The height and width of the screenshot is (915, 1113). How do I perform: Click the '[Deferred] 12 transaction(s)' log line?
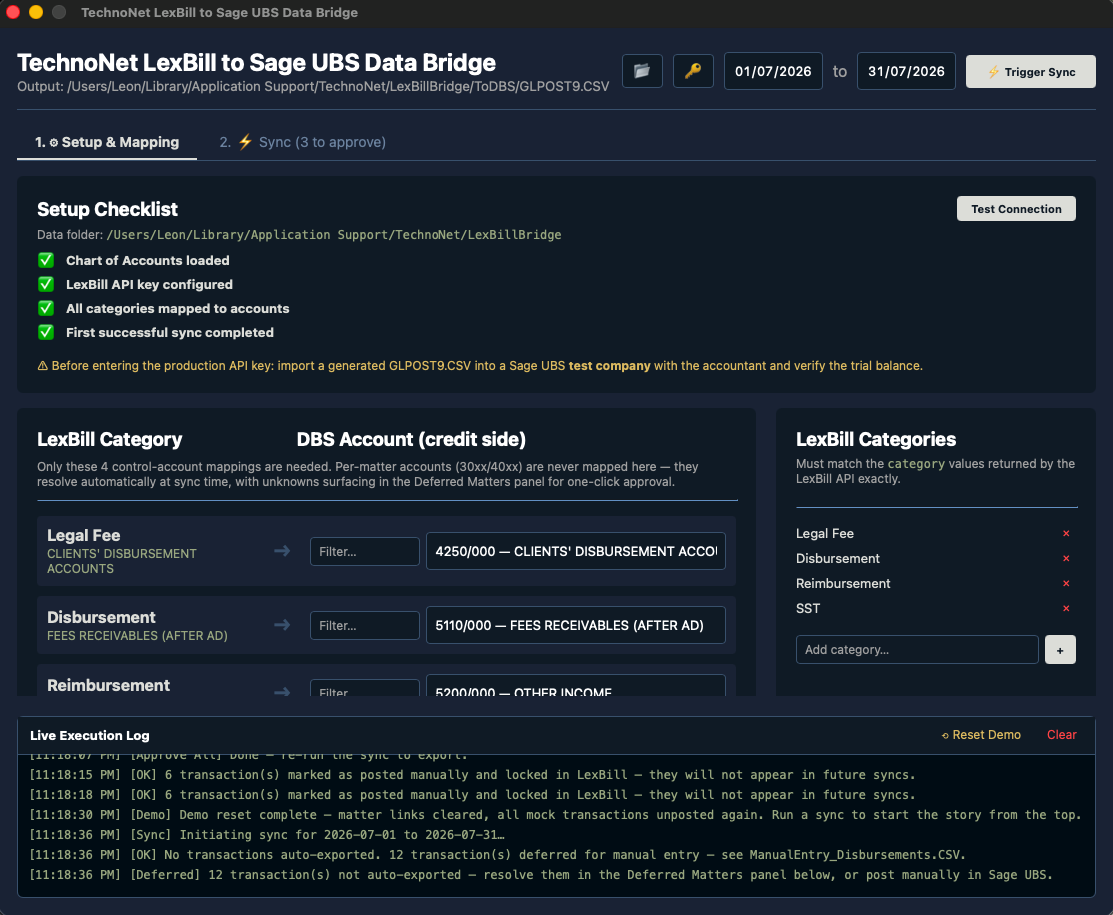541,875
